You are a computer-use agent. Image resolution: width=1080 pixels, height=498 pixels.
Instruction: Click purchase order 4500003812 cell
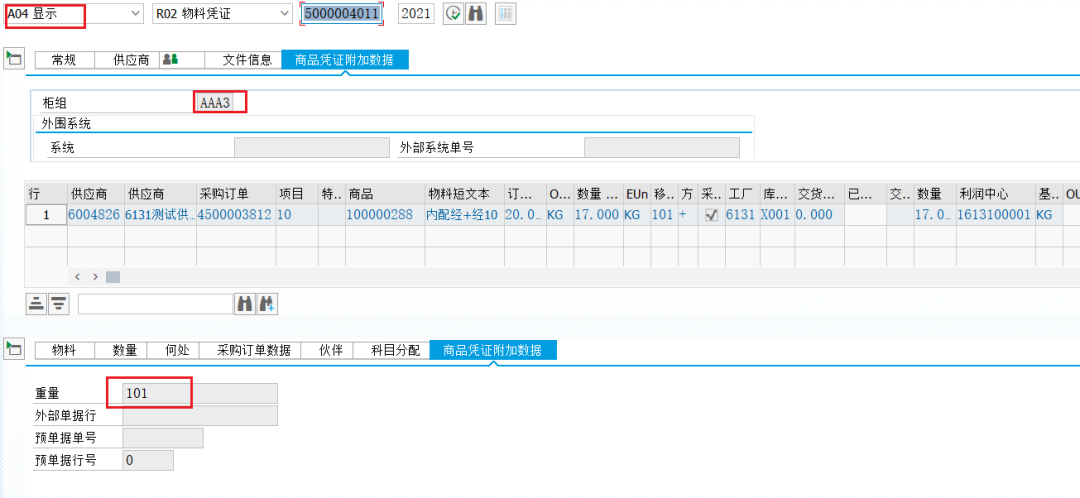click(236, 215)
